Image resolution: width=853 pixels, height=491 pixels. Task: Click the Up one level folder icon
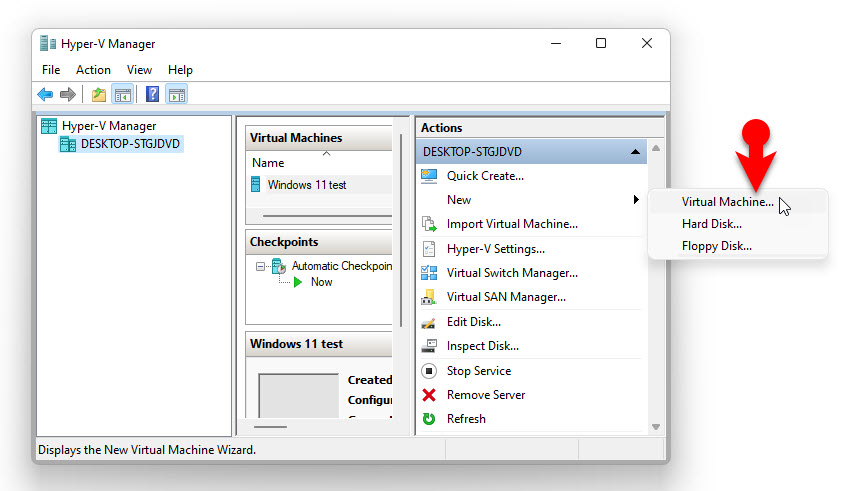point(98,95)
